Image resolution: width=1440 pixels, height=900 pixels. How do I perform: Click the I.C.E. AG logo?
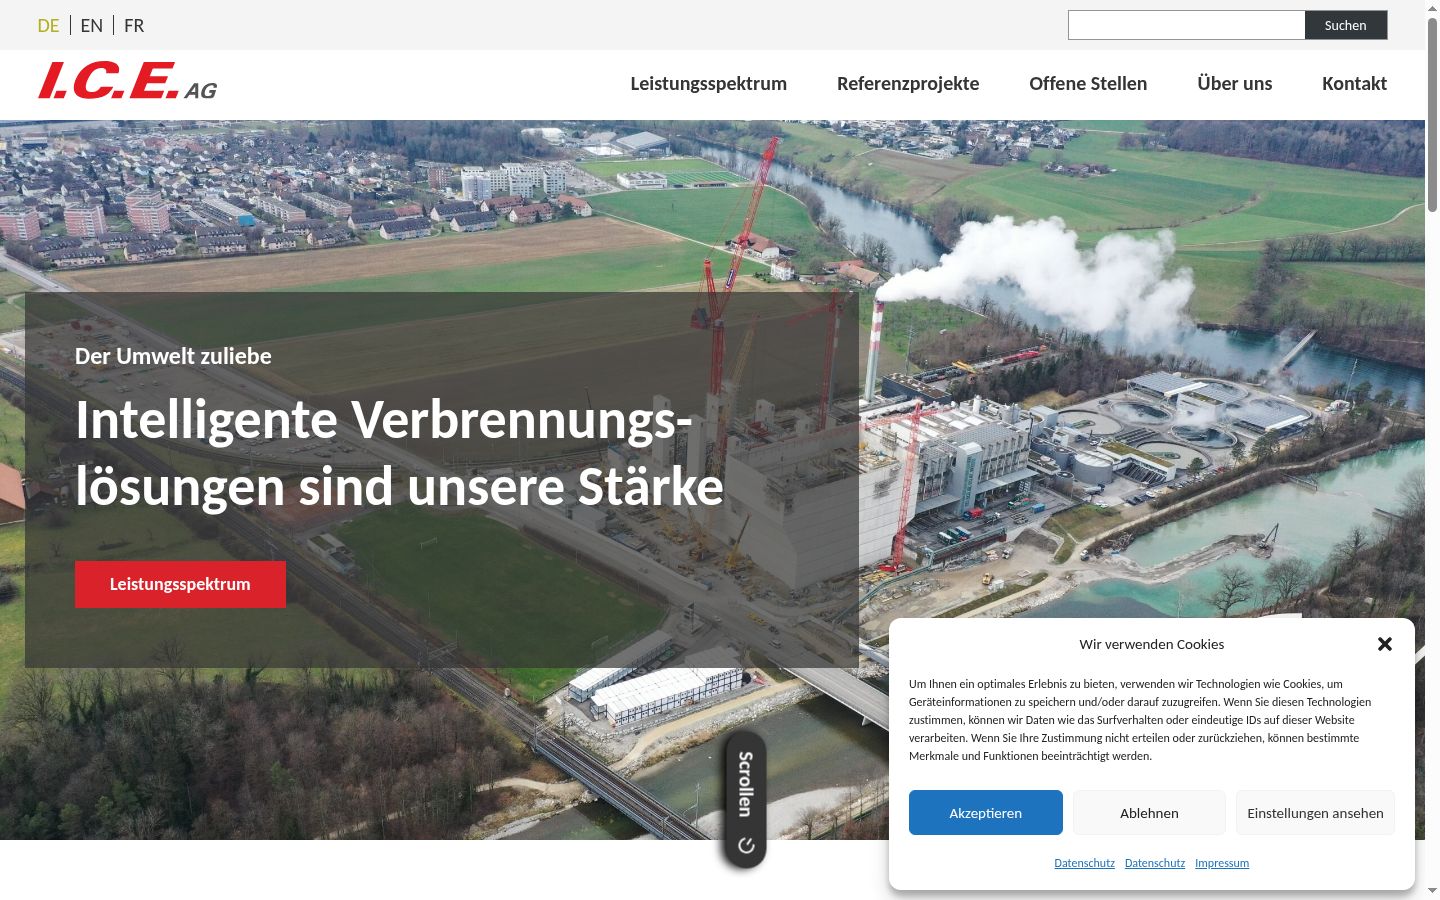[128, 81]
